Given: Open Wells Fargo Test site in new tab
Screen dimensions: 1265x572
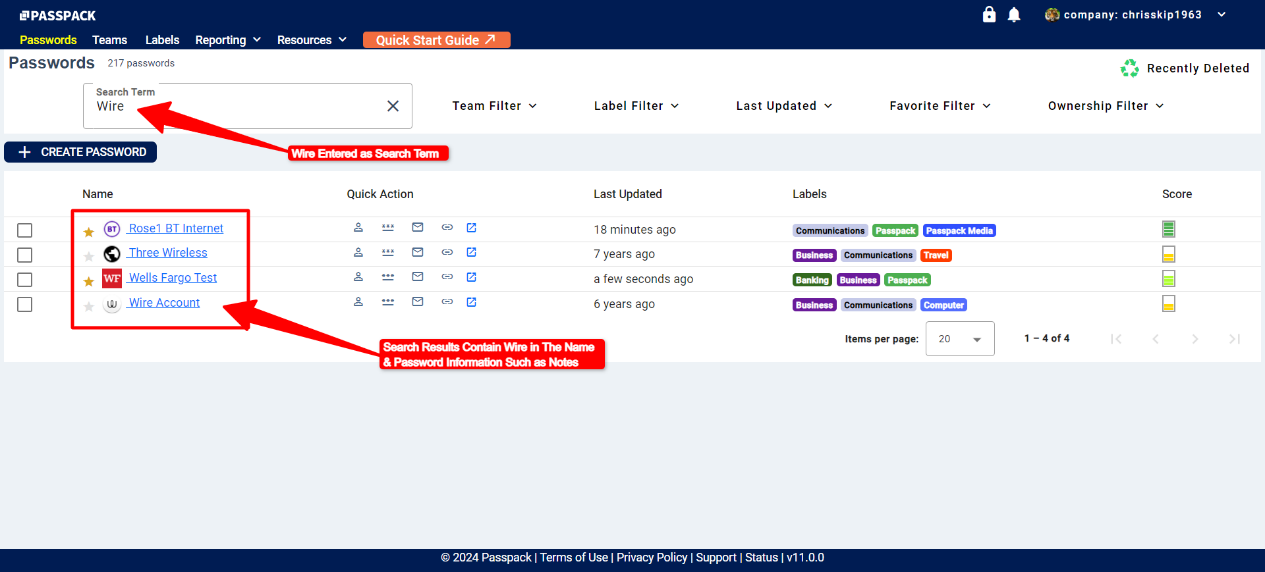Looking at the screenshot, I should click(x=471, y=277).
